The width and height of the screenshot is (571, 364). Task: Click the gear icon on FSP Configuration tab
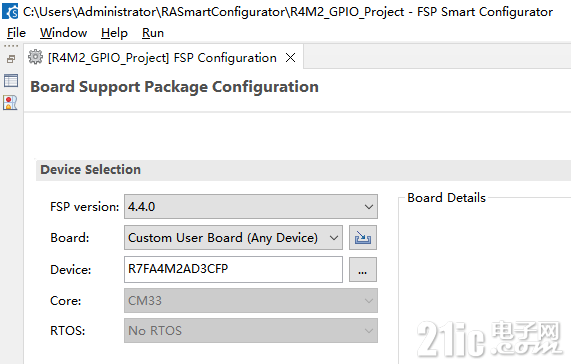coord(35,57)
